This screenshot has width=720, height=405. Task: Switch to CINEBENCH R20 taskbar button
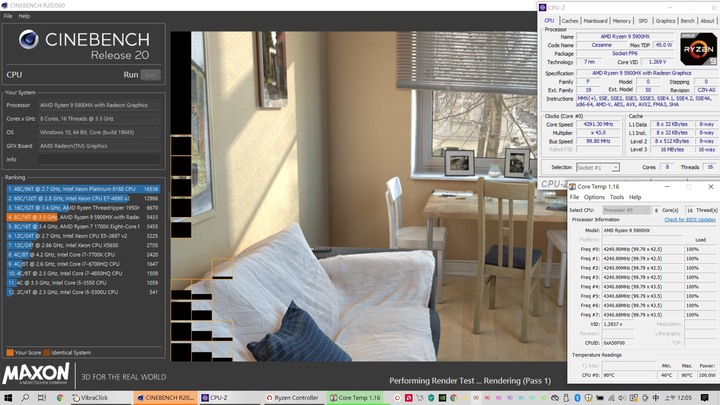coord(165,398)
